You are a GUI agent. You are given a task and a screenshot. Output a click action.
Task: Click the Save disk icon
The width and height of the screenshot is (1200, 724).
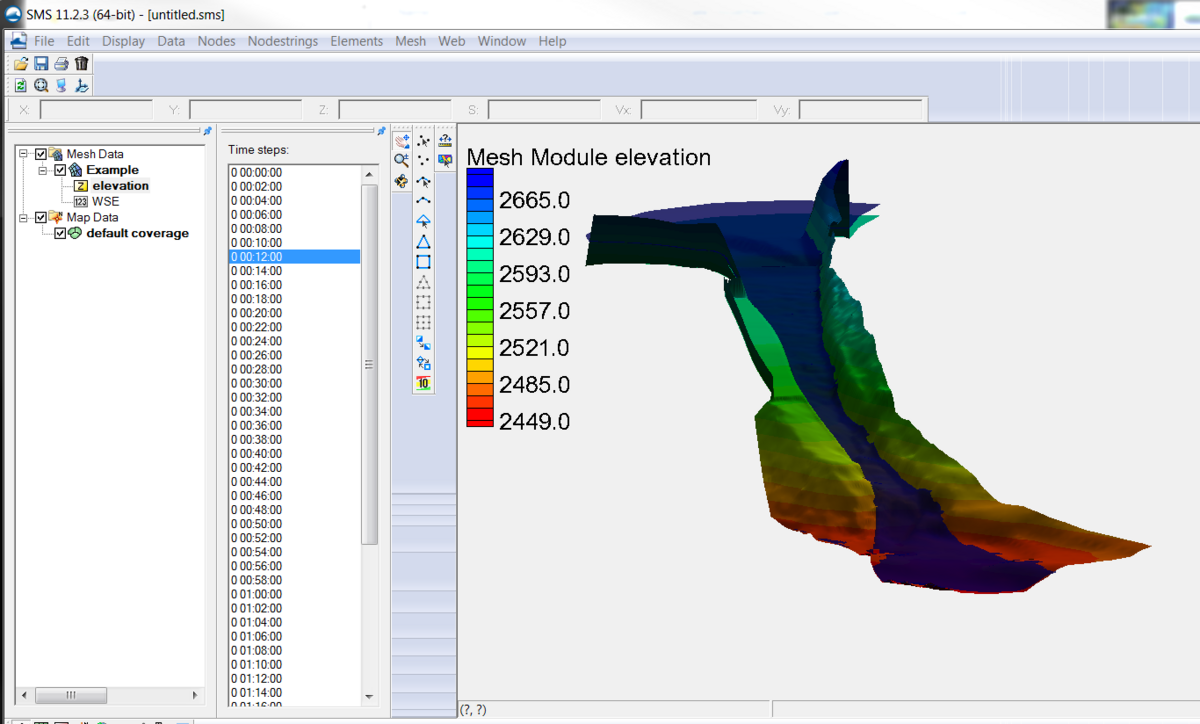click(x=41, y=63)
